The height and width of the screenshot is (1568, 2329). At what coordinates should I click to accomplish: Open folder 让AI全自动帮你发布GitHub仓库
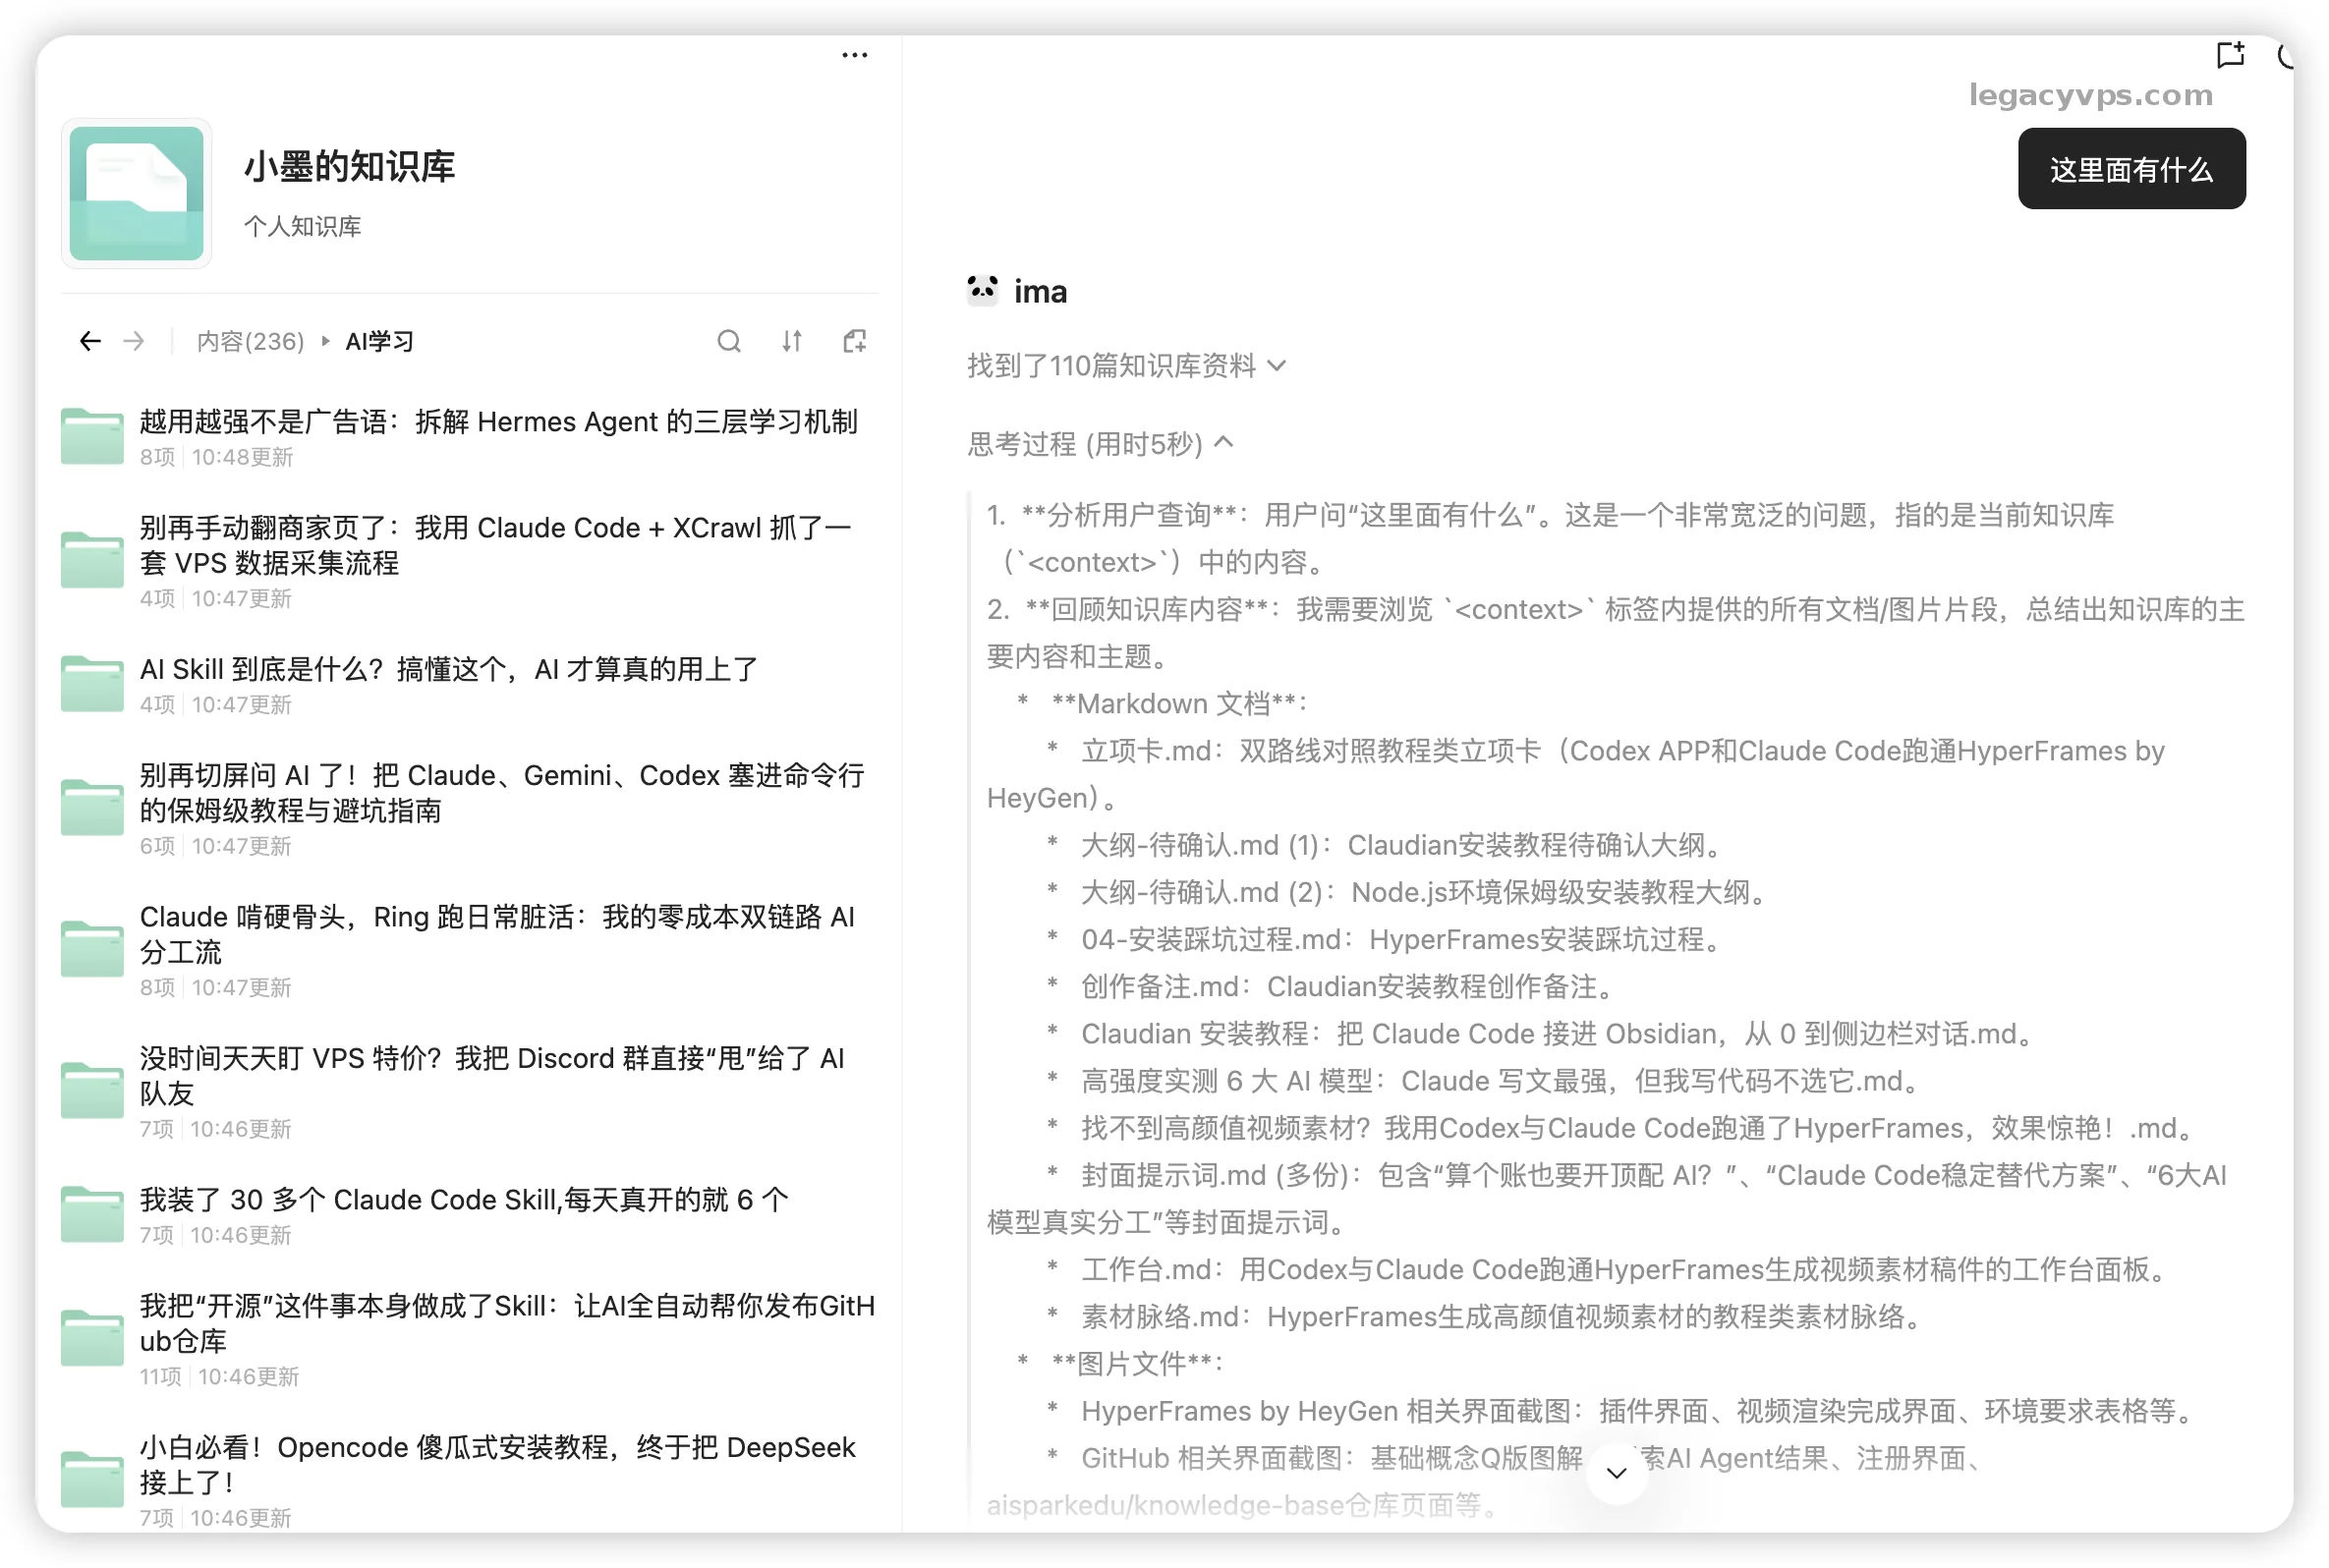[x=469, y=1339]
